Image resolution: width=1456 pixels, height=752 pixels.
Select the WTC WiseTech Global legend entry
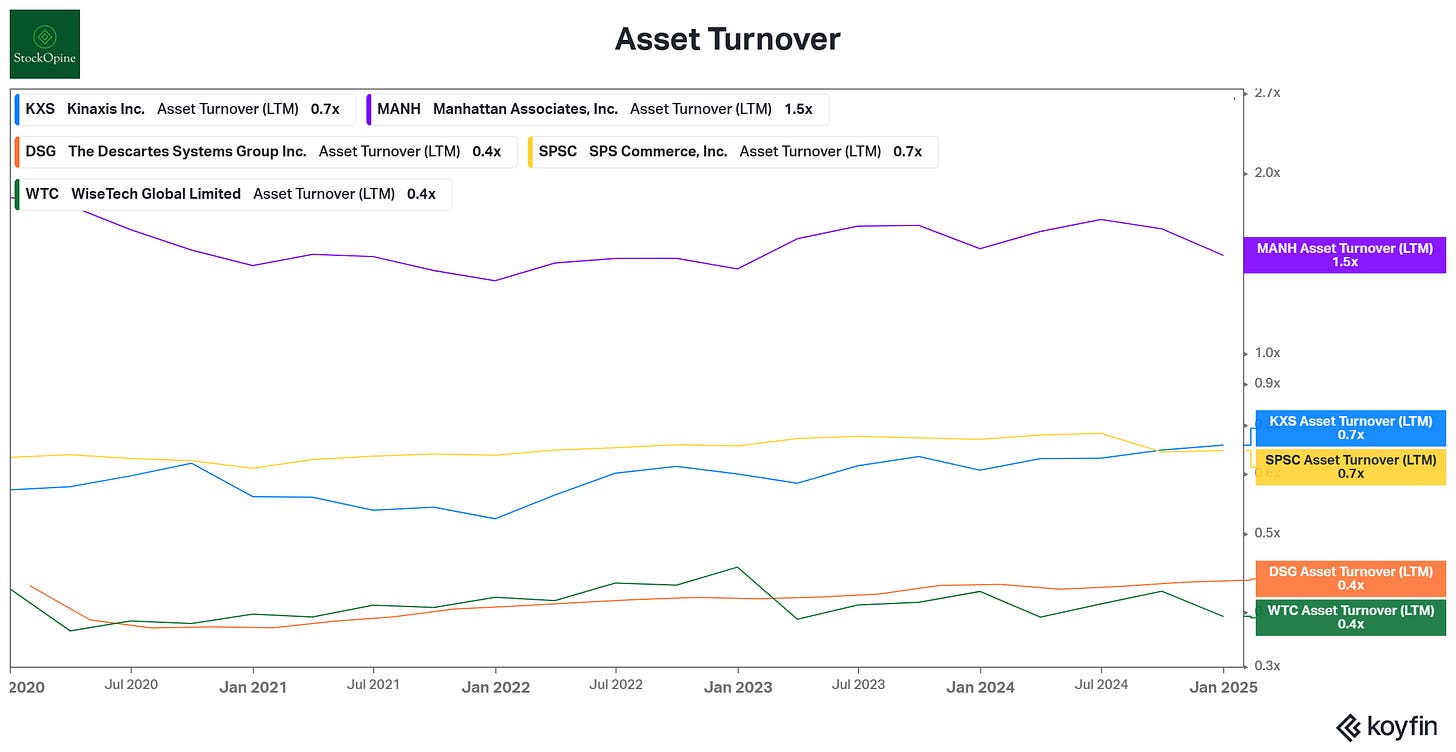[233, 194]
